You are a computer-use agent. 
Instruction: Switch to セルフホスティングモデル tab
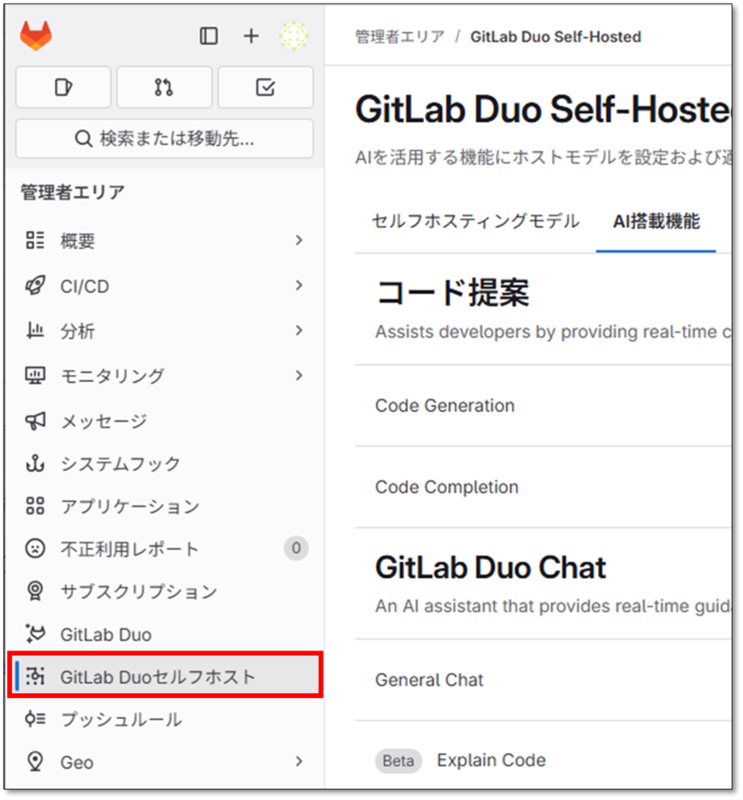pyautogui.click(x=476, y=221)
